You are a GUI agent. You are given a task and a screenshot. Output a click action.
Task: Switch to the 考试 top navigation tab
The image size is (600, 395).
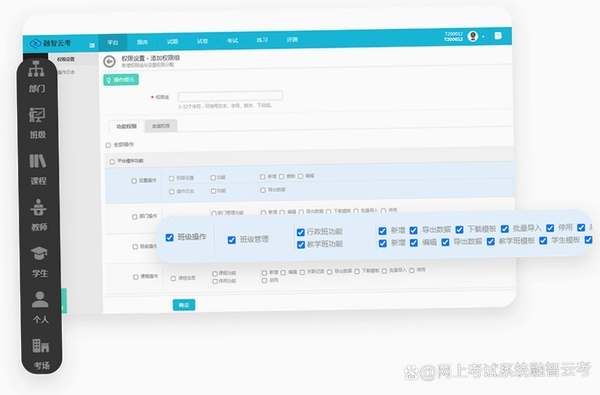point(232,40)
